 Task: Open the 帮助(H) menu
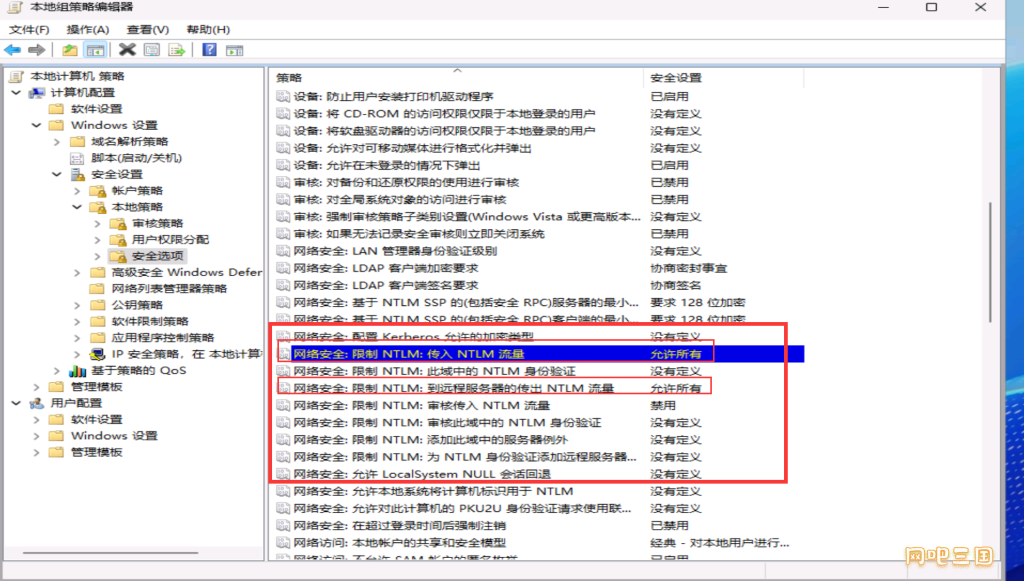208,29
